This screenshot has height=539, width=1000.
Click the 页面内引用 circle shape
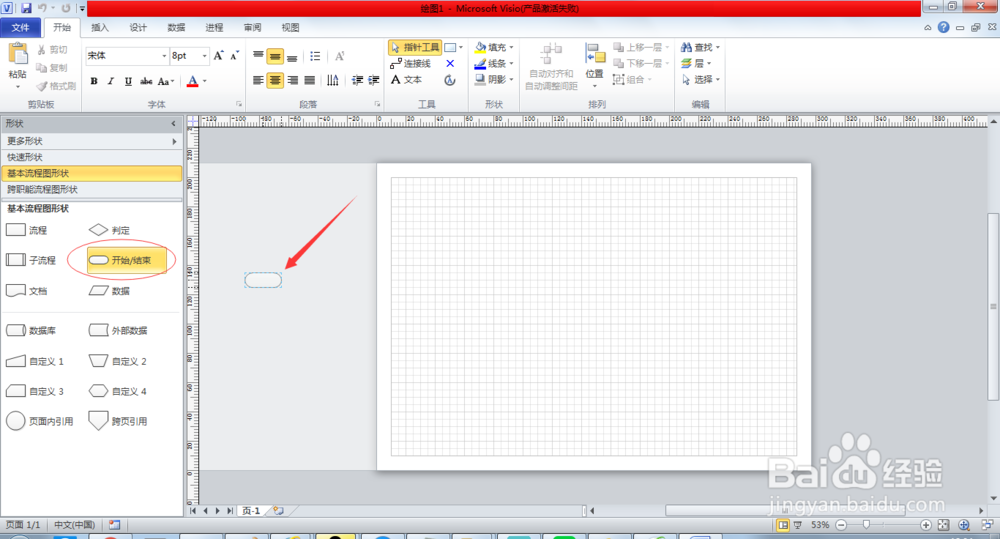point(40,421)
